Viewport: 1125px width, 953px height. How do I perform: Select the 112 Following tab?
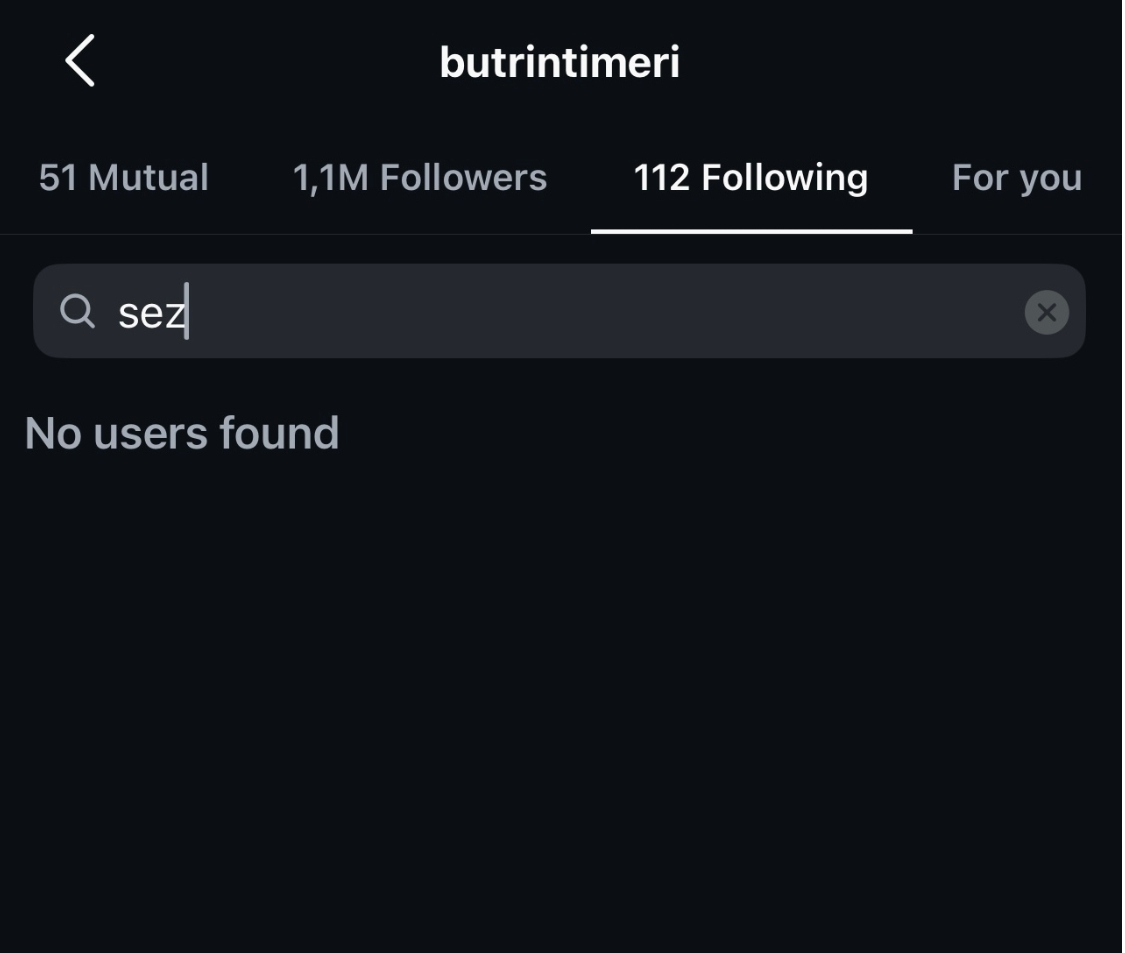750,178
